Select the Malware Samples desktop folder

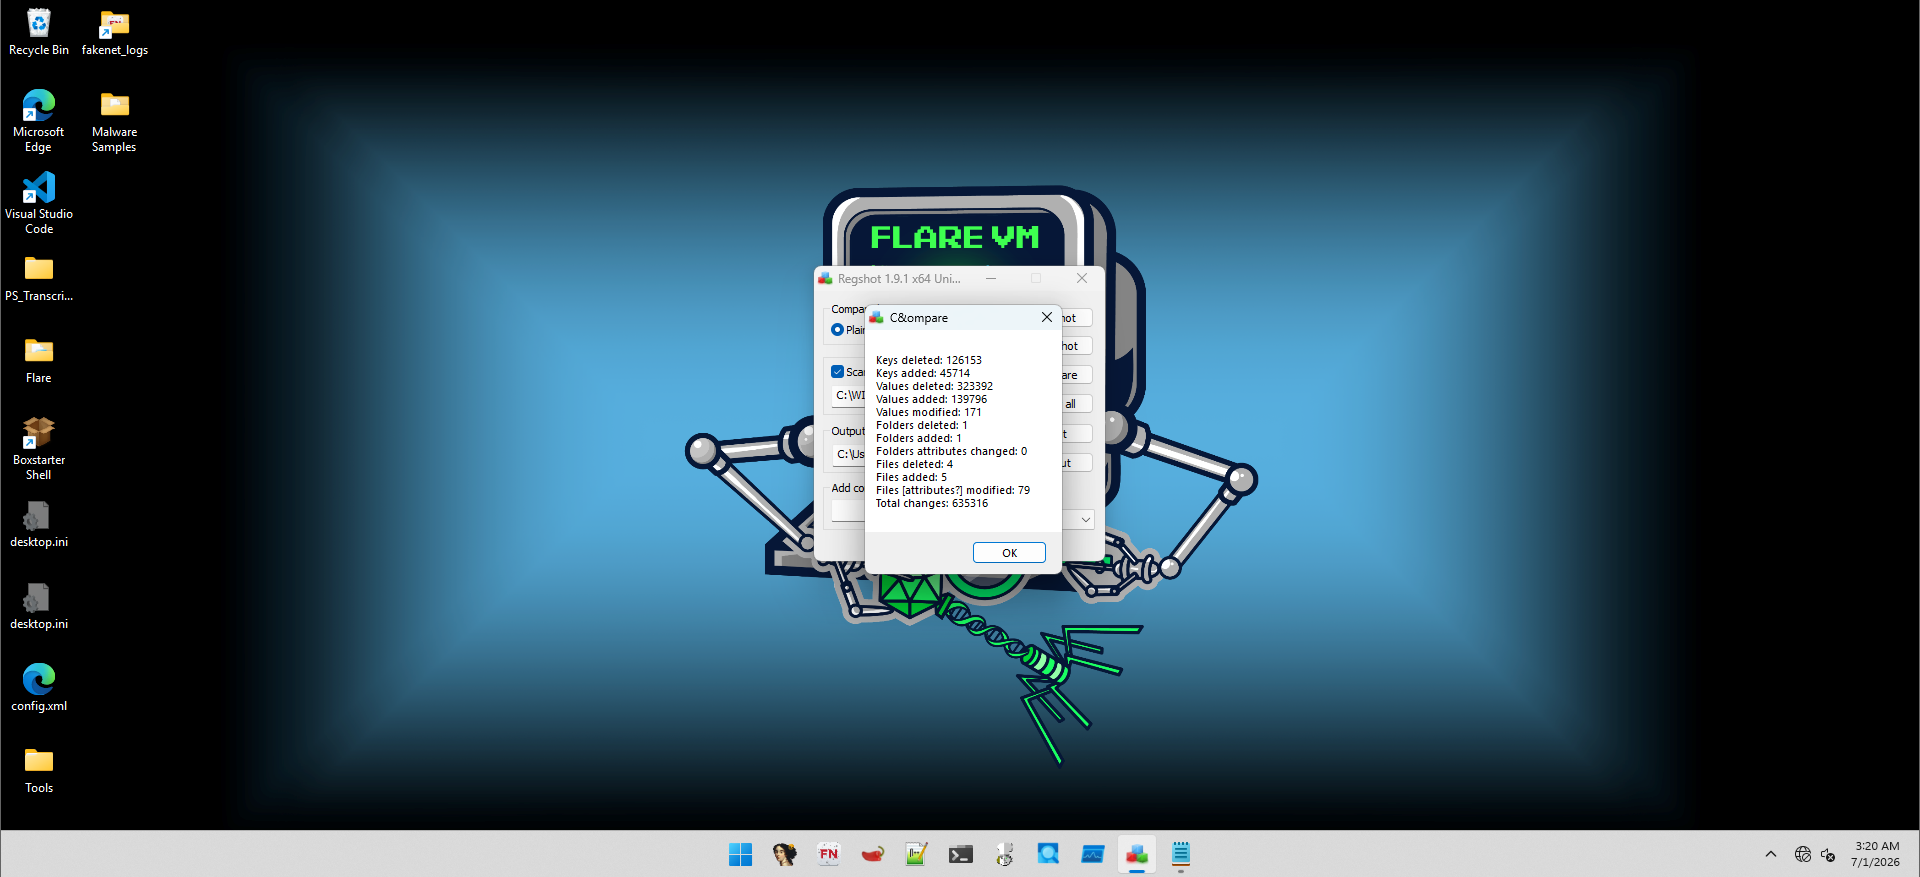point(114,122)
